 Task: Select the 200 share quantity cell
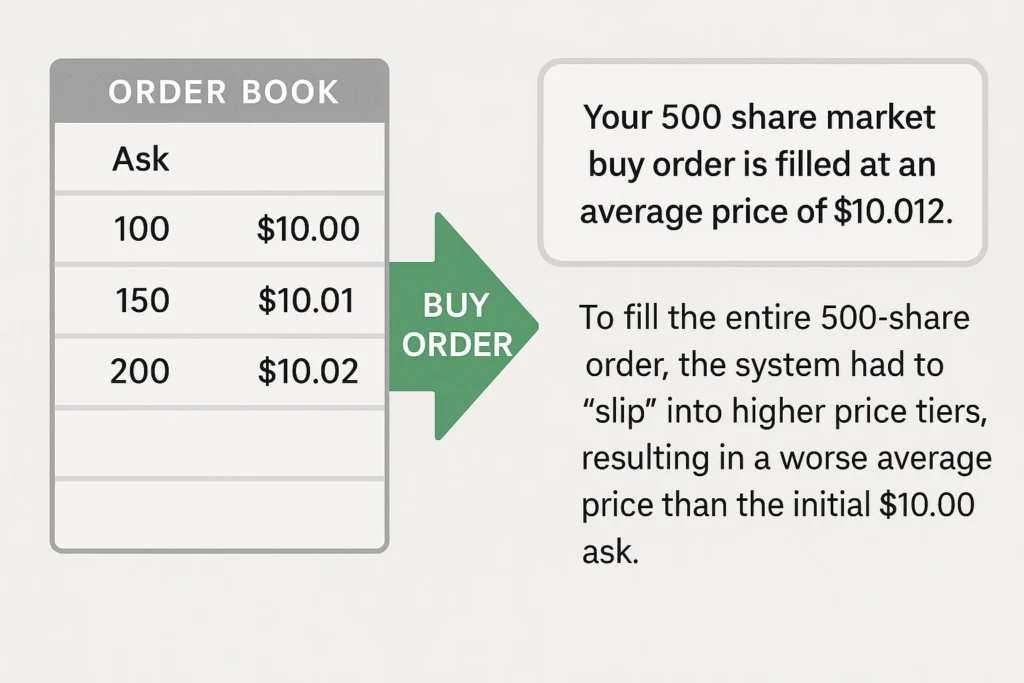pyautogui.click(x=140, y=371)
